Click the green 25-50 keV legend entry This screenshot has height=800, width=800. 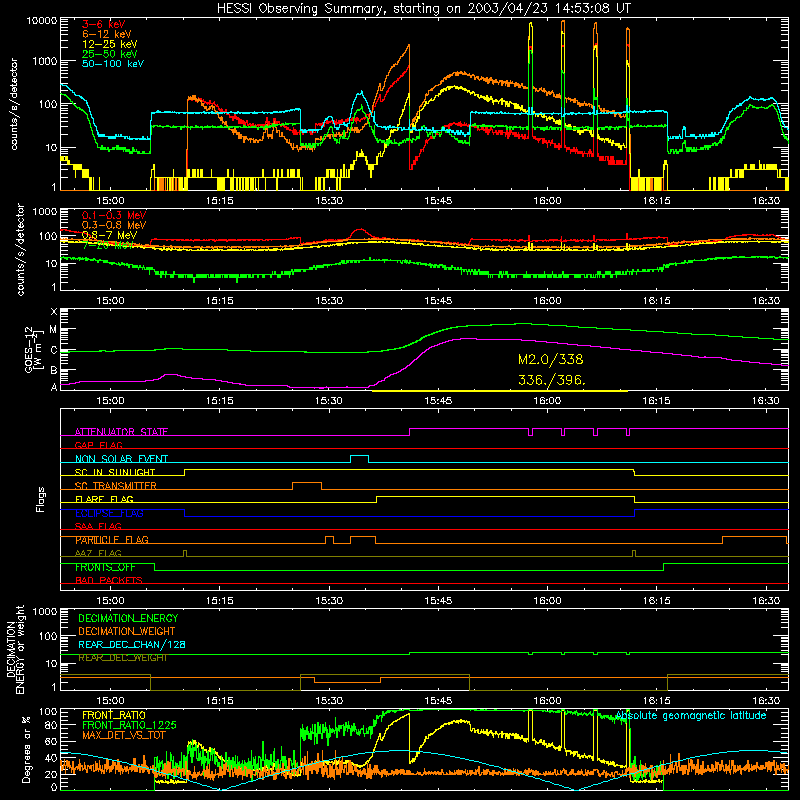(x=109, y=54)
